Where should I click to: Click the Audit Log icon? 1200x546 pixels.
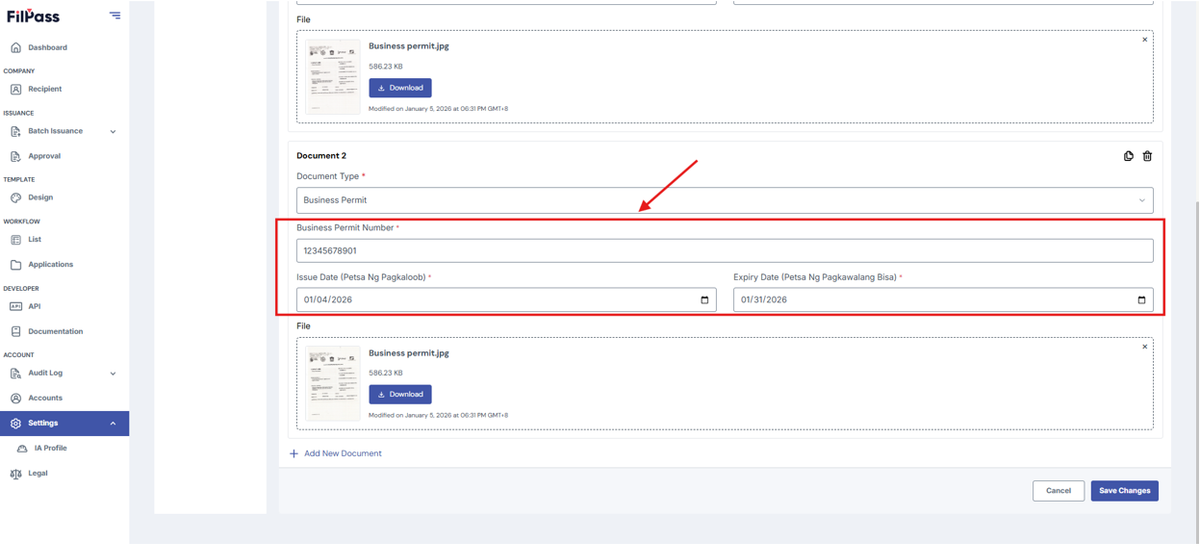16,373
